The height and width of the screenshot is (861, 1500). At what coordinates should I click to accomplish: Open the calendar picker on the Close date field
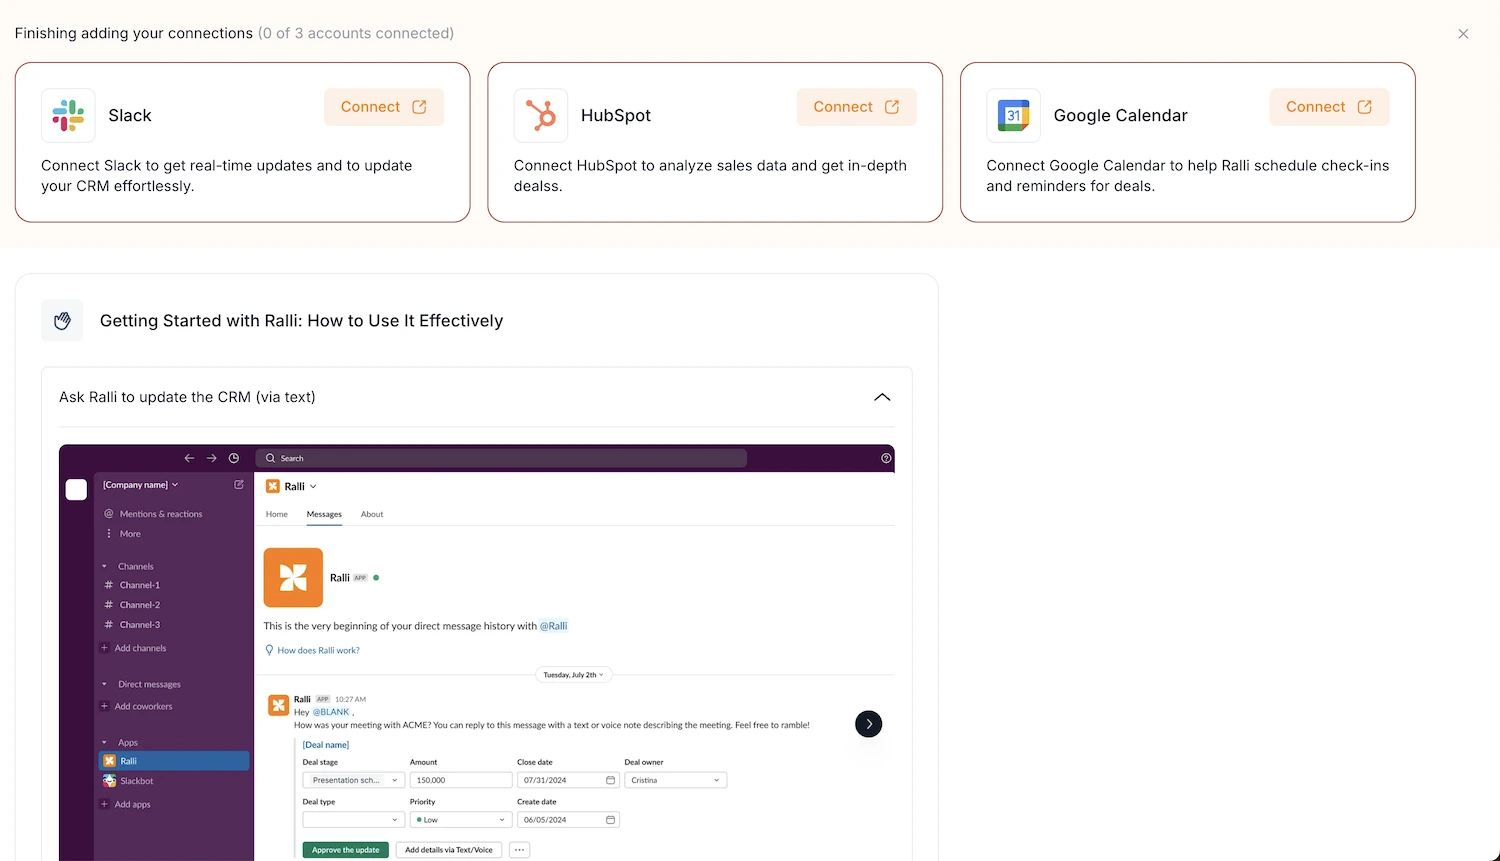click(611, 780)
